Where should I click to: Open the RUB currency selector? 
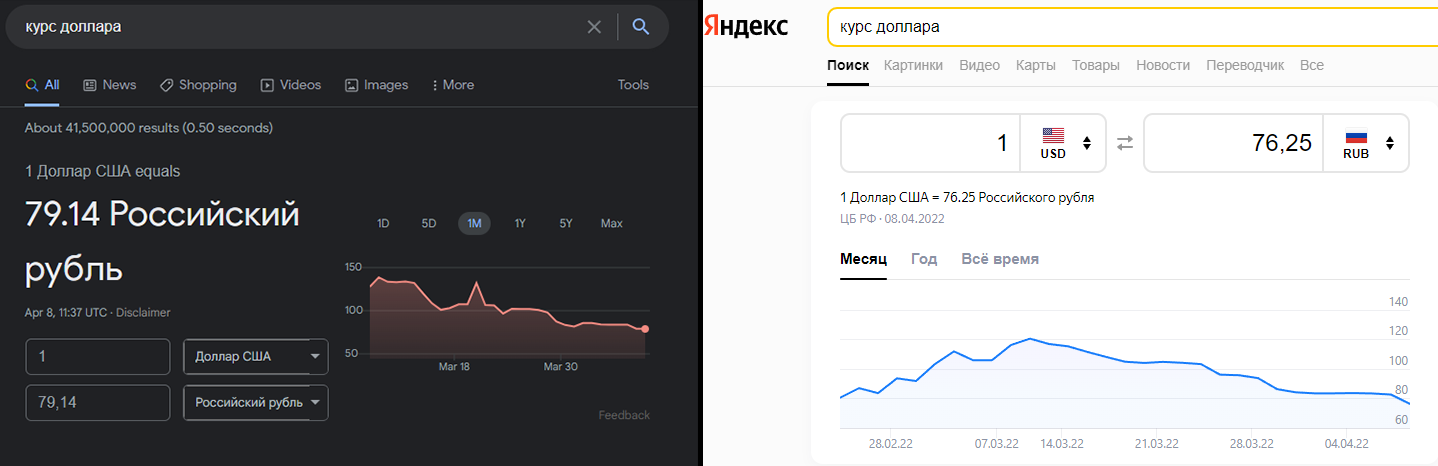point(1366,143)
